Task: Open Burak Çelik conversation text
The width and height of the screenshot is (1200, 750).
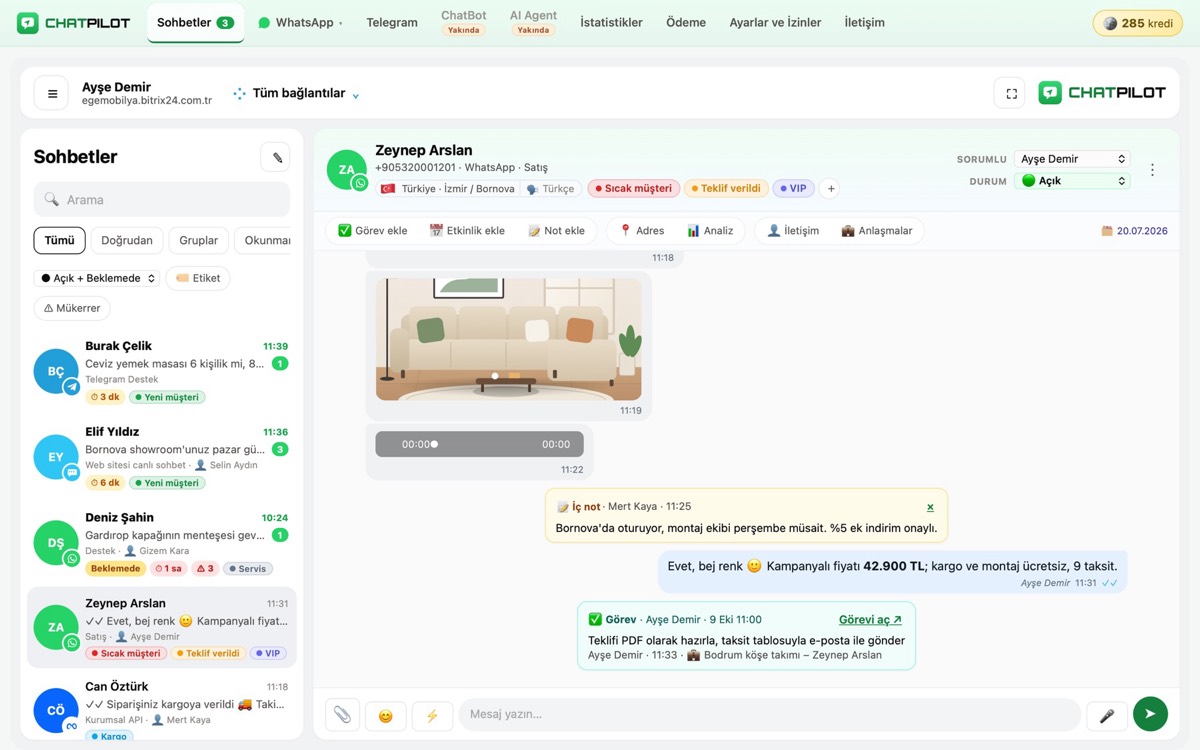Action: [175, 364]
